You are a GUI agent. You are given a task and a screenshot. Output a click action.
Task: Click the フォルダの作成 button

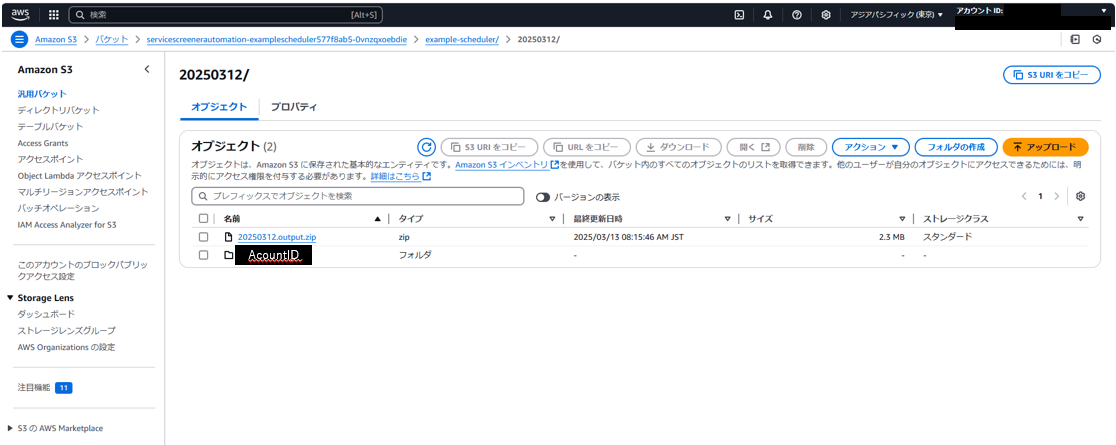(x=956, y=147)
